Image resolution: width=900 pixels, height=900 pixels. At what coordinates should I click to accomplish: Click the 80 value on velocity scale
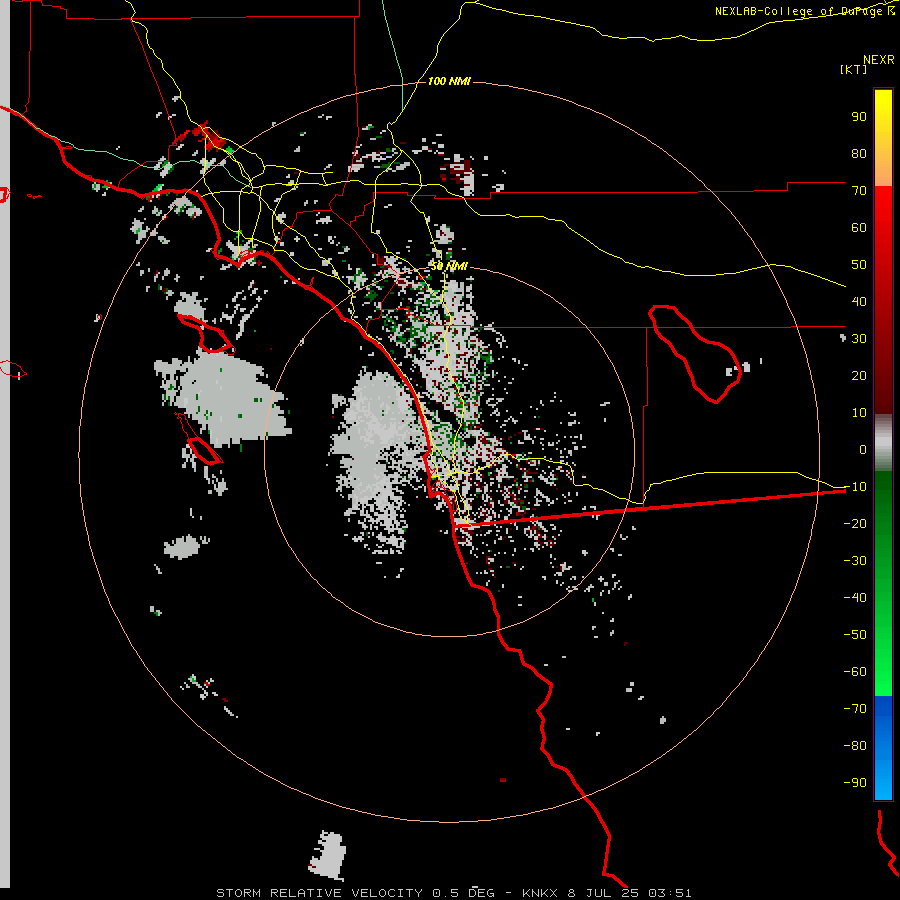click(x=859, y=154)
